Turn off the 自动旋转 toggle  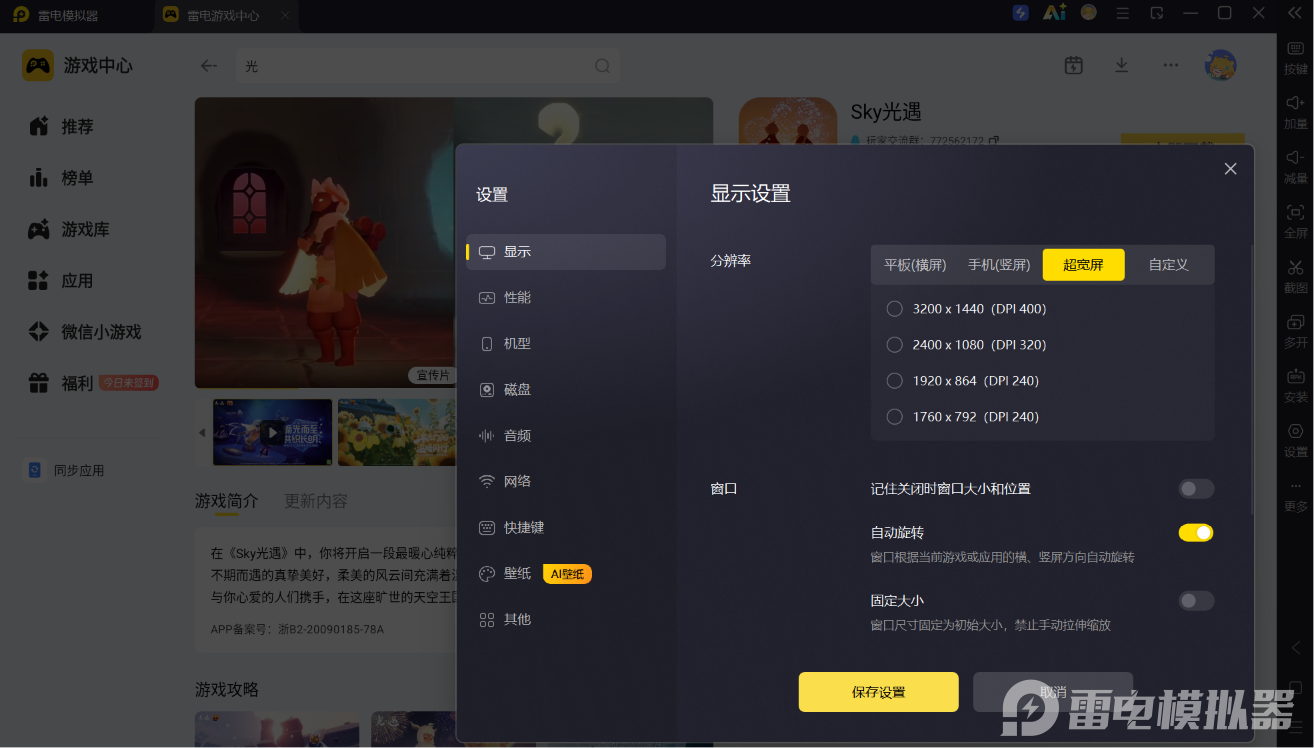[x=1196, y=533]
